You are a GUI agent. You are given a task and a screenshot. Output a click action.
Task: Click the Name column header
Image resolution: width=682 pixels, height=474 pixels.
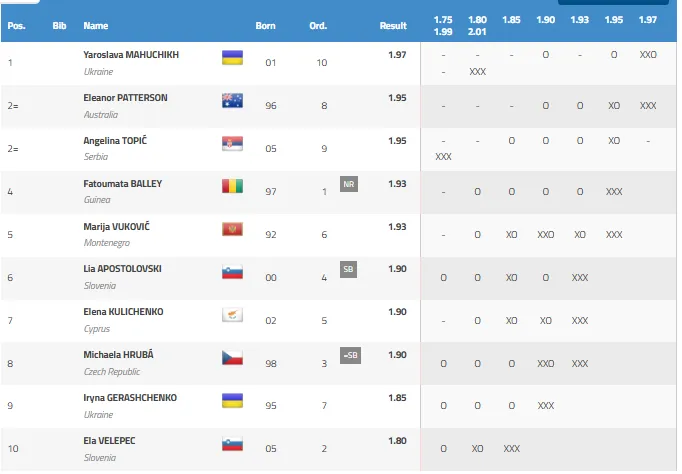[96, 26]
